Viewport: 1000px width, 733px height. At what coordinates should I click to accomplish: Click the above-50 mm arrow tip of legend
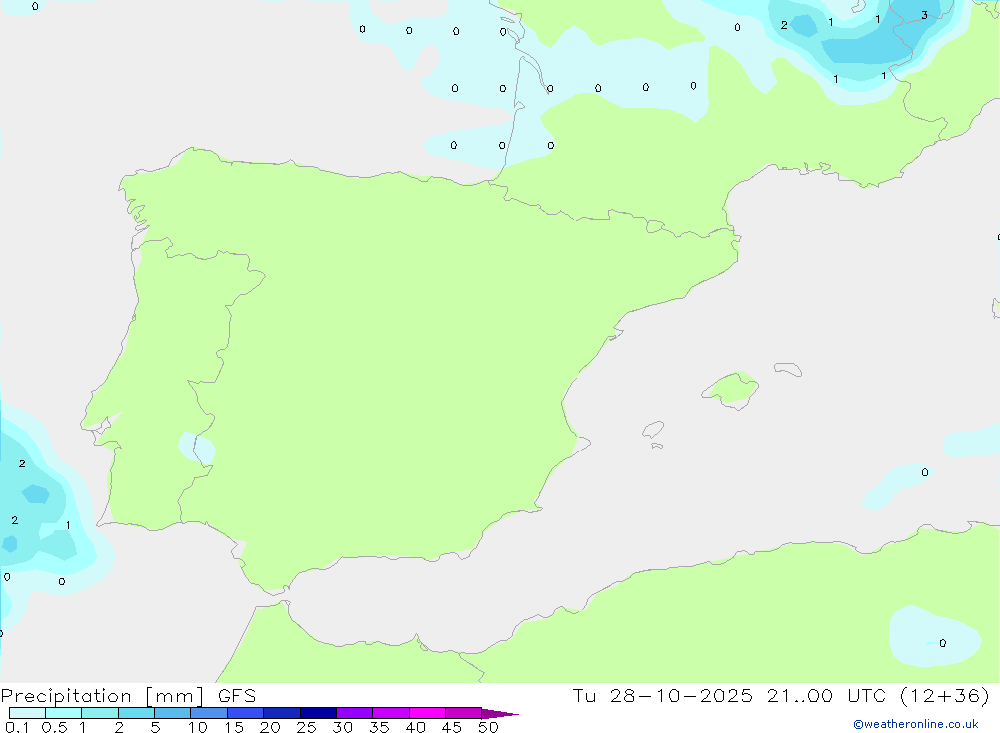[x=501, y=714]
